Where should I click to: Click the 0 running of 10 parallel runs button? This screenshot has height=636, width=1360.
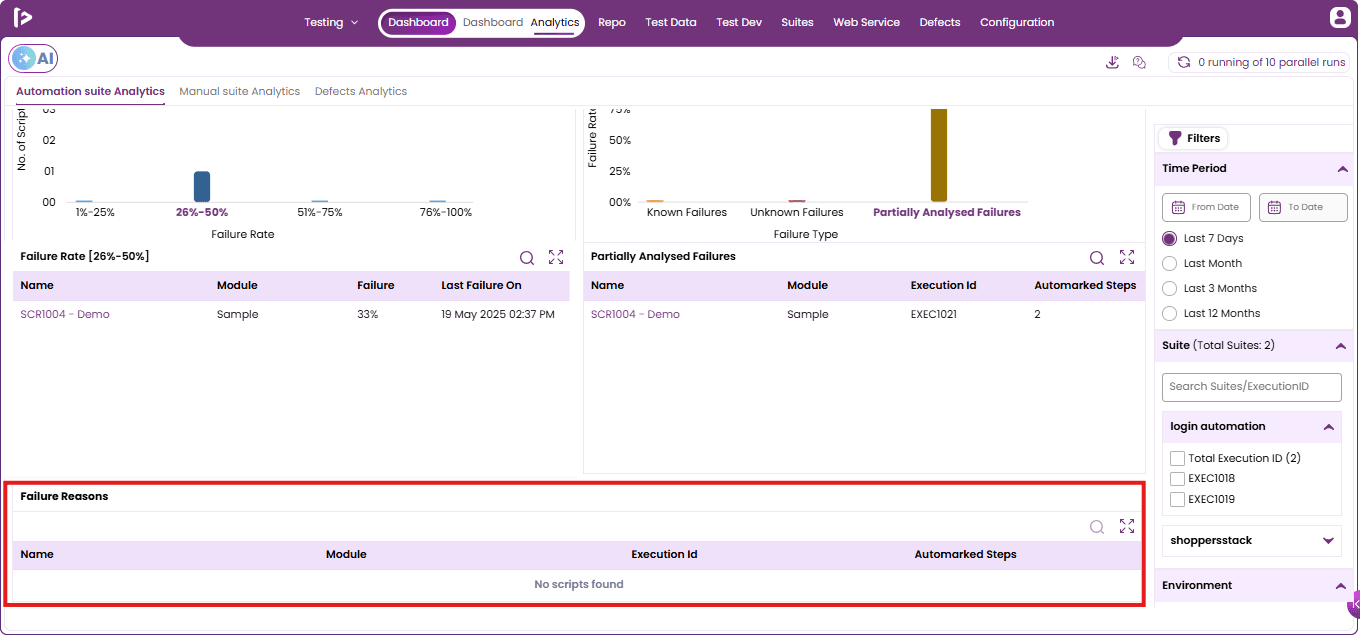1260,62
